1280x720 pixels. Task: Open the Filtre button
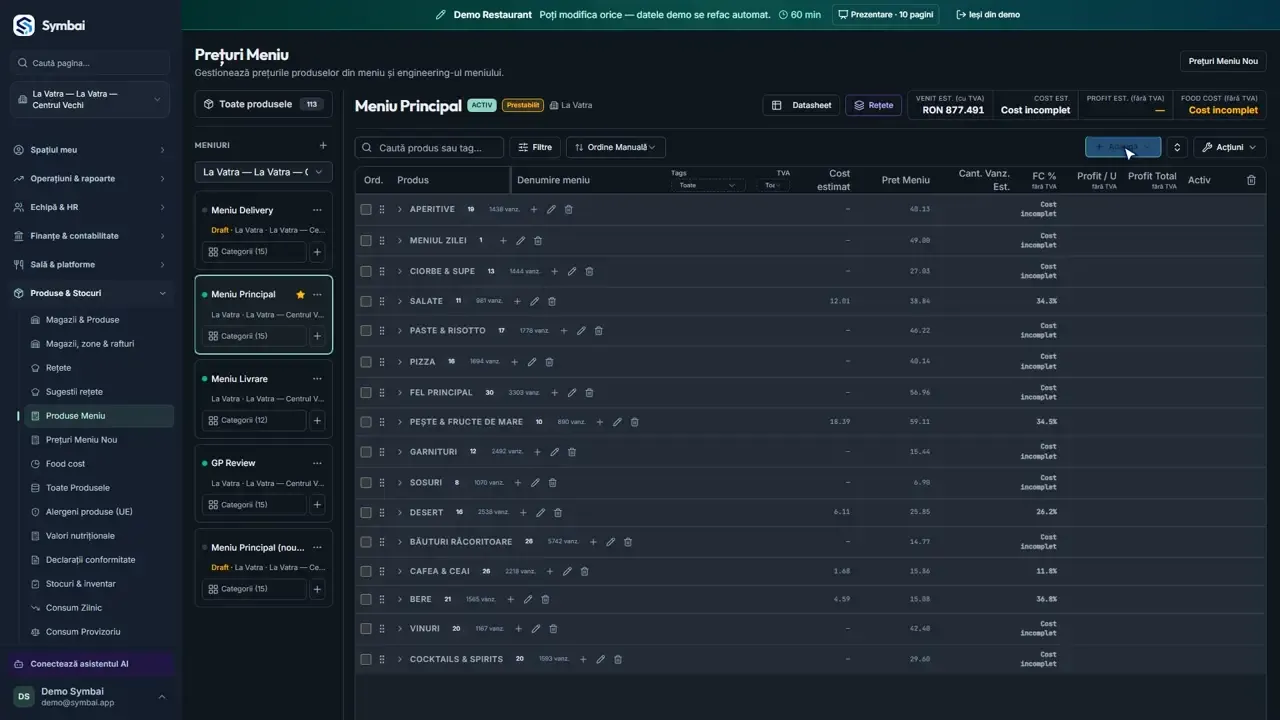pyautogui.click(x=534, y=147)
